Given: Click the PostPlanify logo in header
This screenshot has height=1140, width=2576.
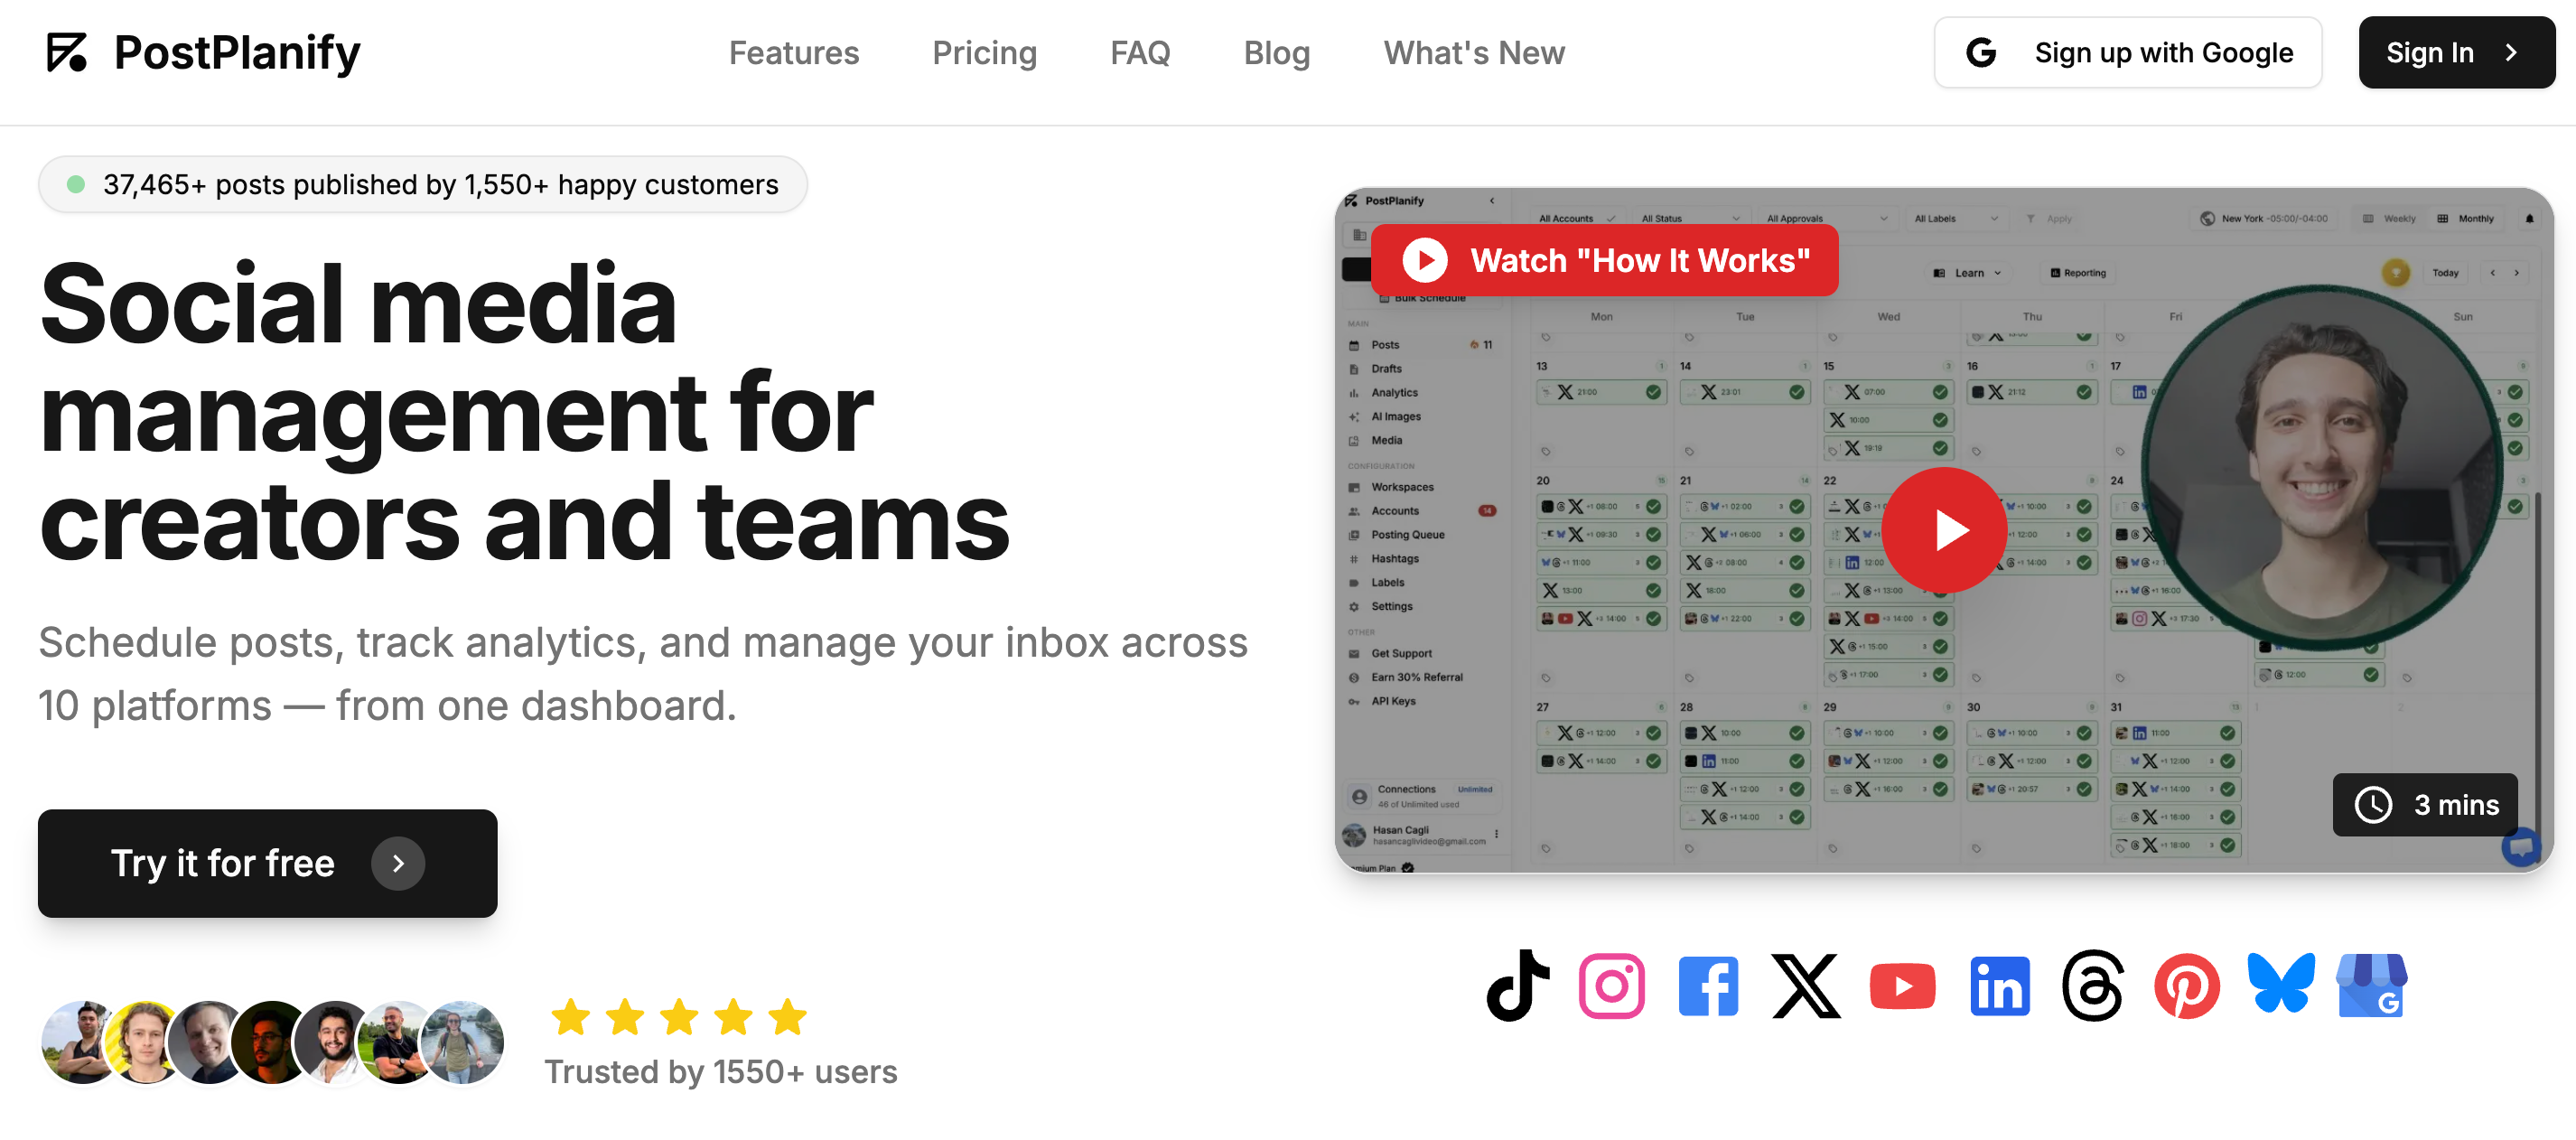Looking at the screenshot, I should (x=203, y=53).
